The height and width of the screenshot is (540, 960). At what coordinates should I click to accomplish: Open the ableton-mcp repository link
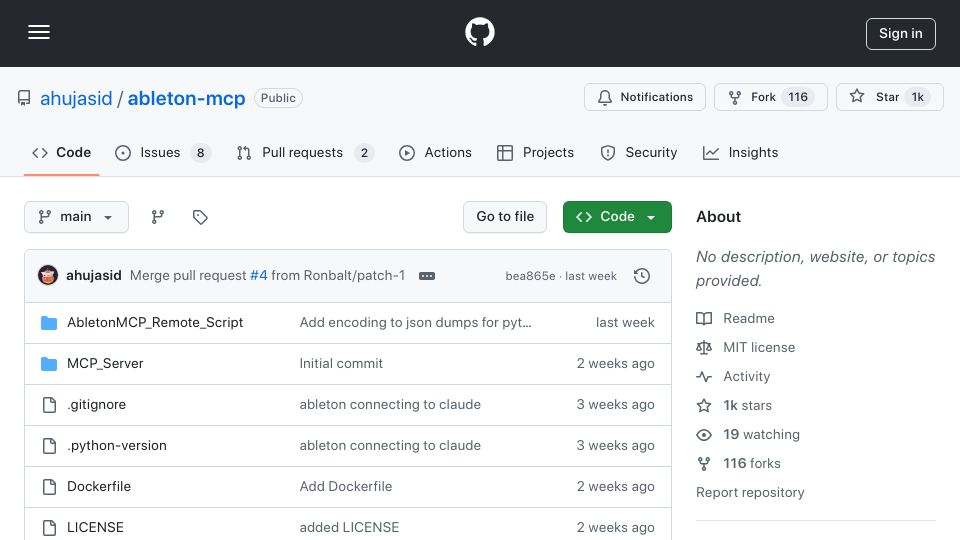tap(186, 98)
